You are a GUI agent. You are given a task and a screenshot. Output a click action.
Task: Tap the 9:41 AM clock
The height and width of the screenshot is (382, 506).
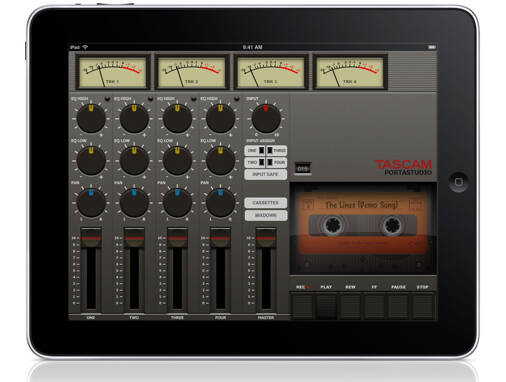point(253,47)
